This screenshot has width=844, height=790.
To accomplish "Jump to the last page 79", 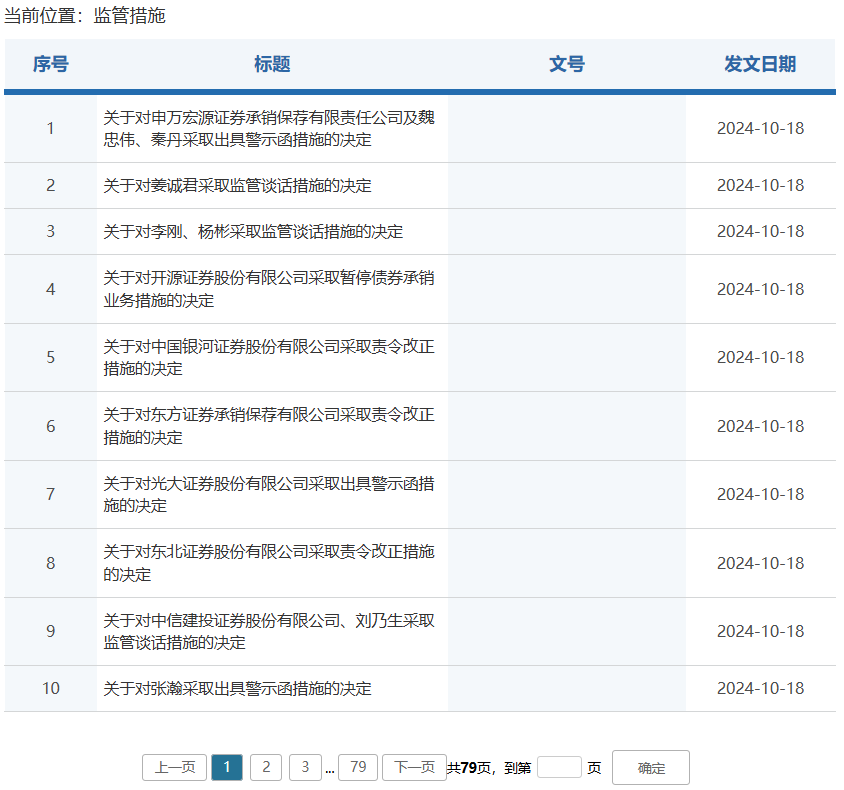I will click(357, 767).
